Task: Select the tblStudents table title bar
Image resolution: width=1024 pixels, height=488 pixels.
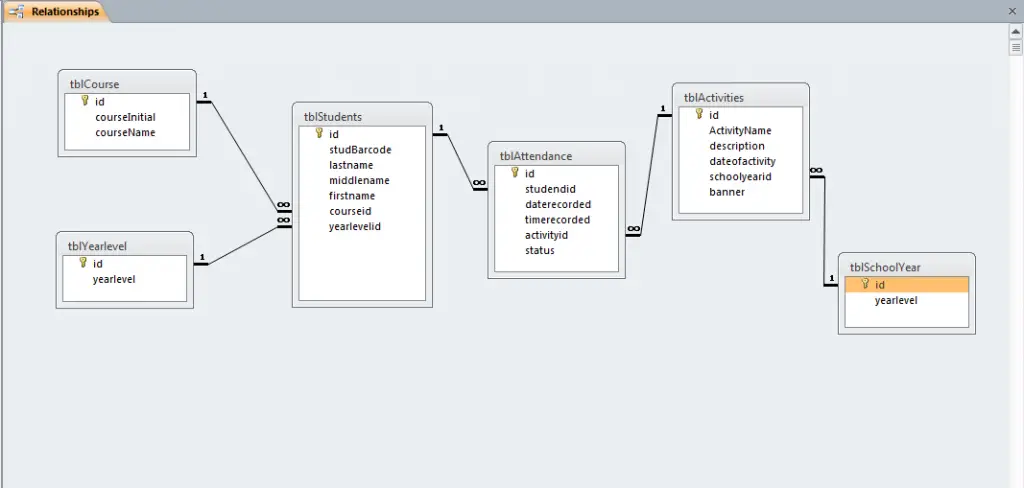Action: (362, 117)
